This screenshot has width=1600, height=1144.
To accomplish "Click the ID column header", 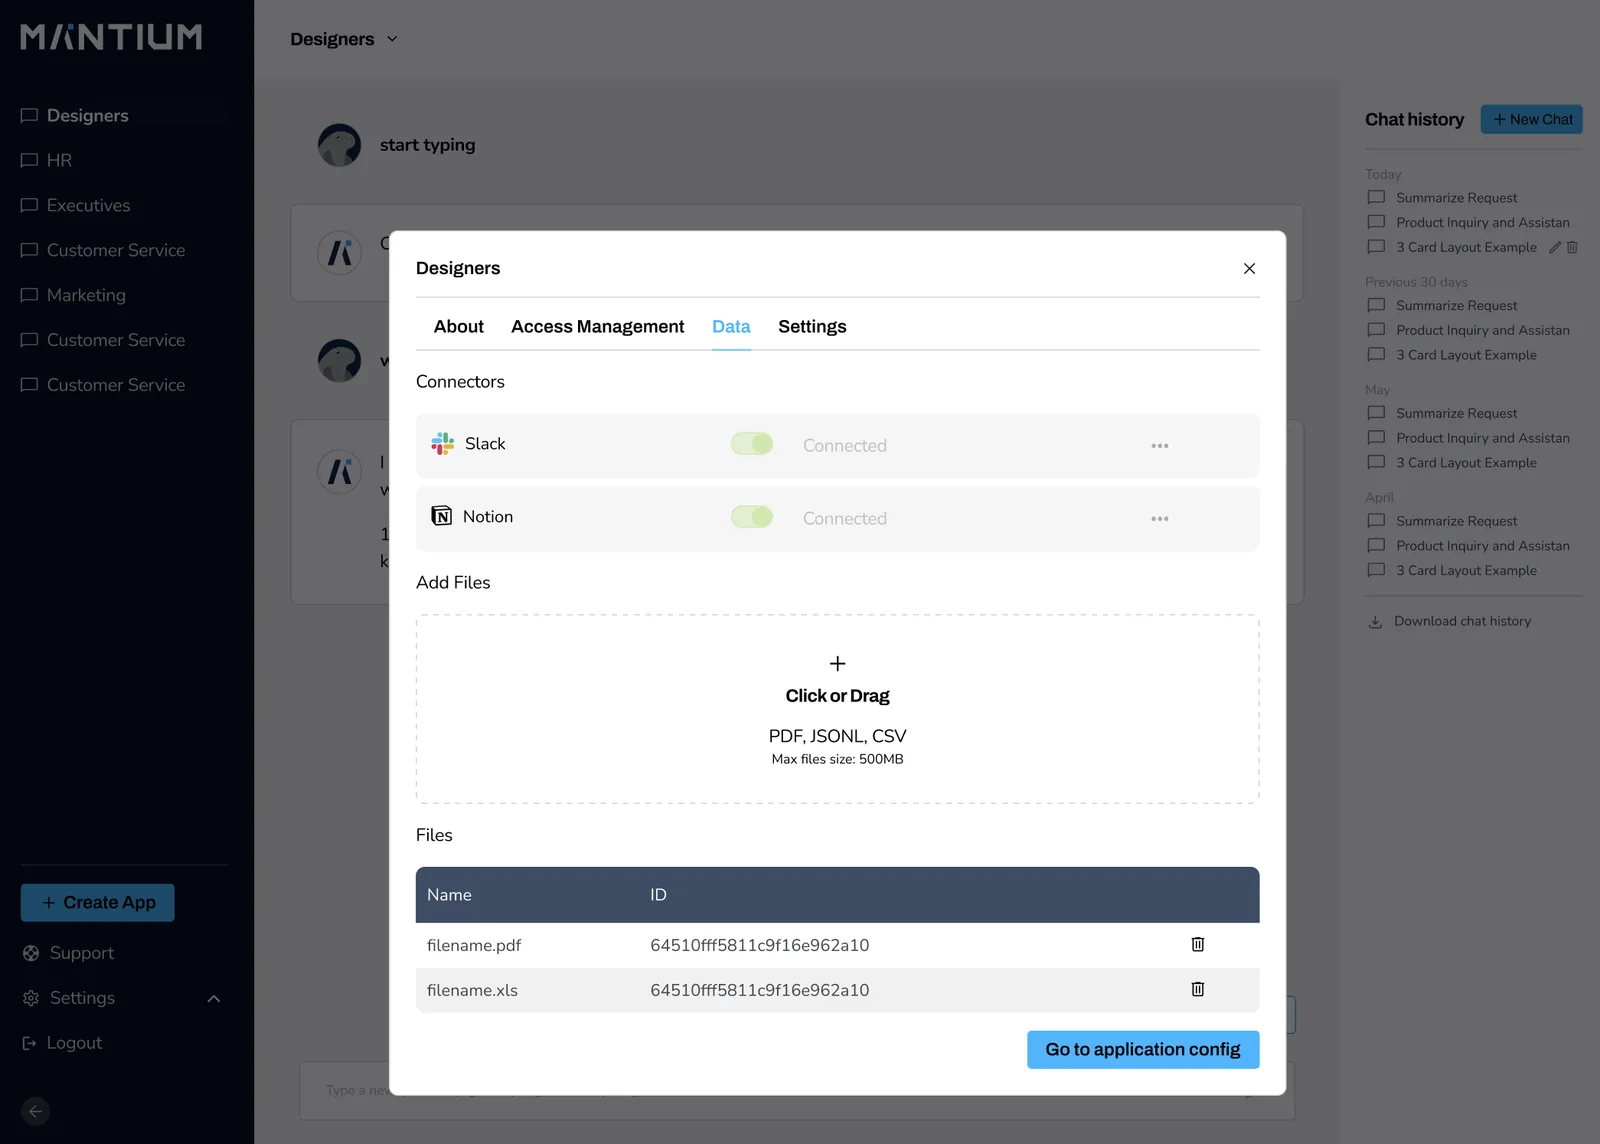I will point(658,895).
